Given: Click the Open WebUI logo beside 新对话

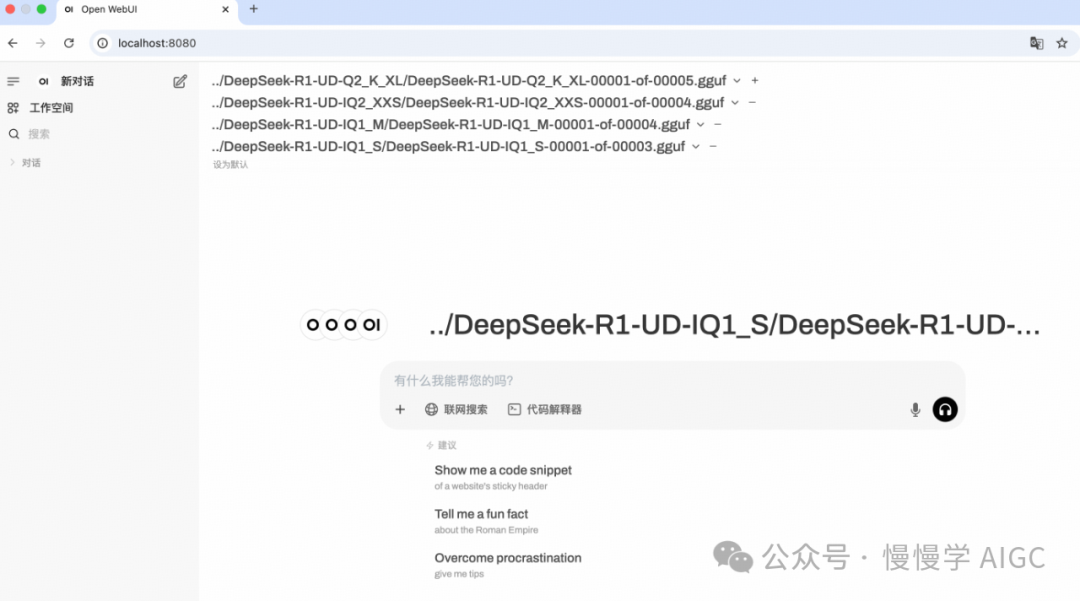Looking at the screenshot, I should coord(43,81).
